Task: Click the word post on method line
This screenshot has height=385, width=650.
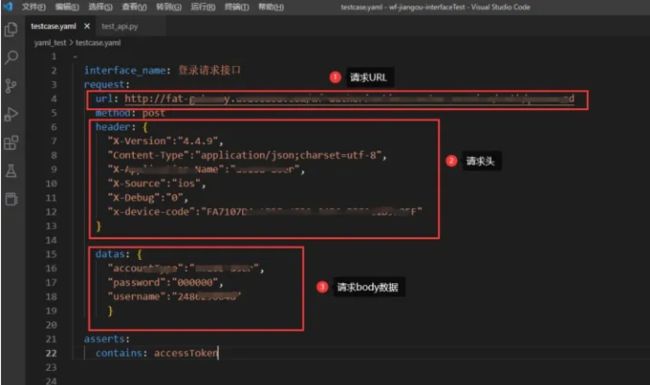Action: (x=153, y=113)
